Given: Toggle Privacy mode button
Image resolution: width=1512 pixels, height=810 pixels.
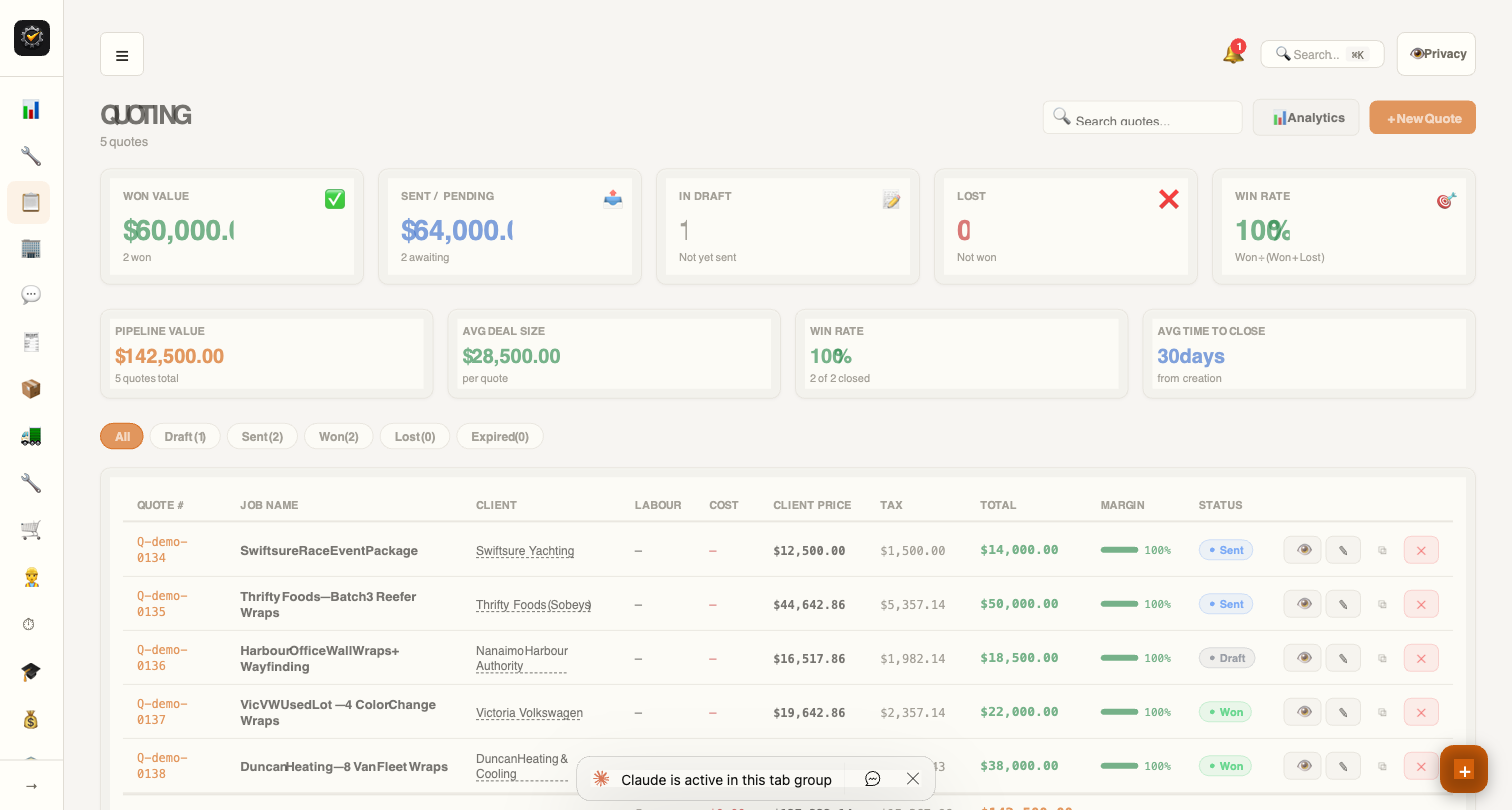Looking at the screenshot, I should [1436, 54].
